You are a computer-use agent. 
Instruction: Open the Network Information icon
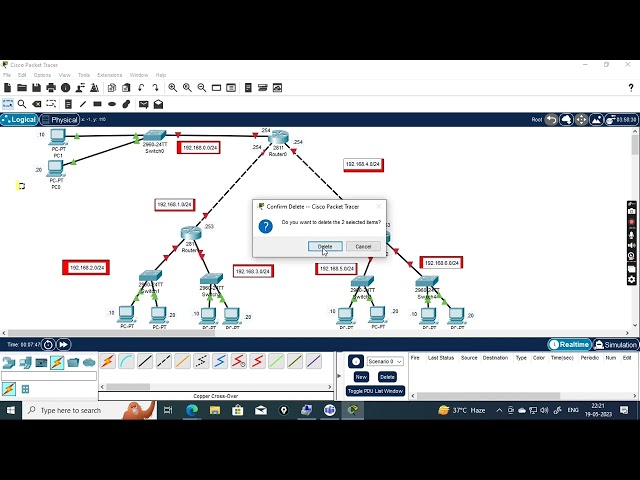65,88
